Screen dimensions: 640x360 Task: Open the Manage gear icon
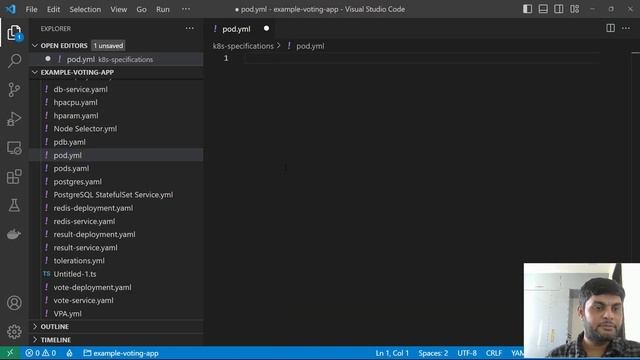pyautogui.click(x=14, y=331)
